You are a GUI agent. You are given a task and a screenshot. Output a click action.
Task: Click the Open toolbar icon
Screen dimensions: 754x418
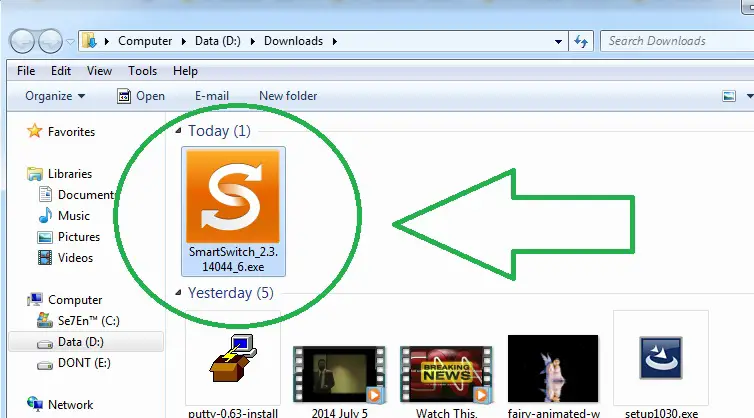(x=124, y=96)
